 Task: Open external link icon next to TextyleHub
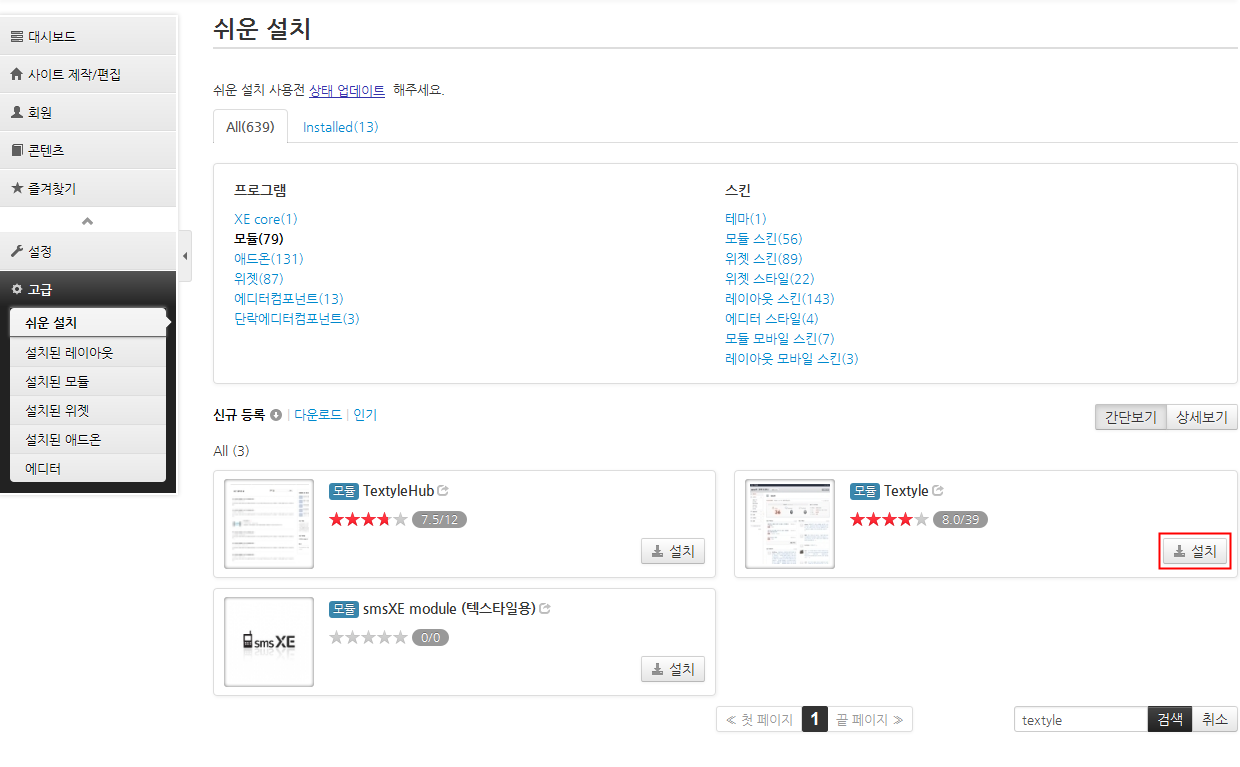(x=443, y=491)
